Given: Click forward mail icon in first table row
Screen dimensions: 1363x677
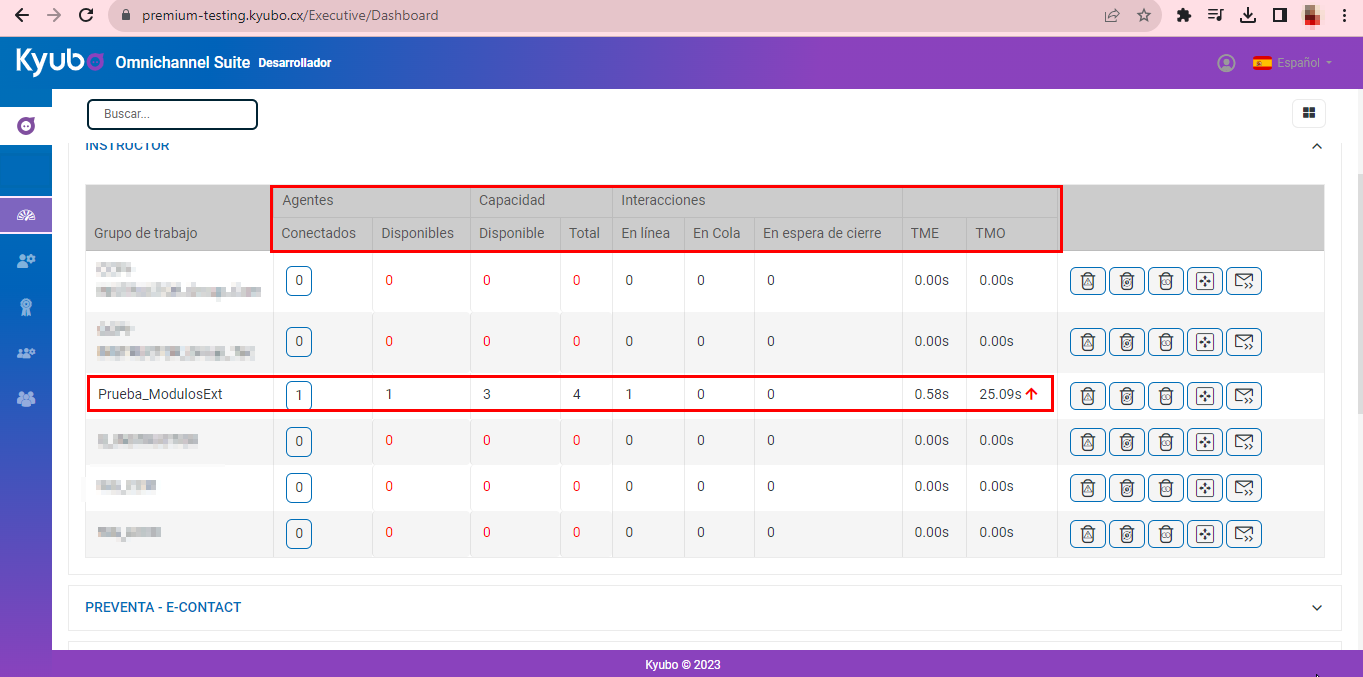Looking at the screenshot, I should tap(1244, 281).
